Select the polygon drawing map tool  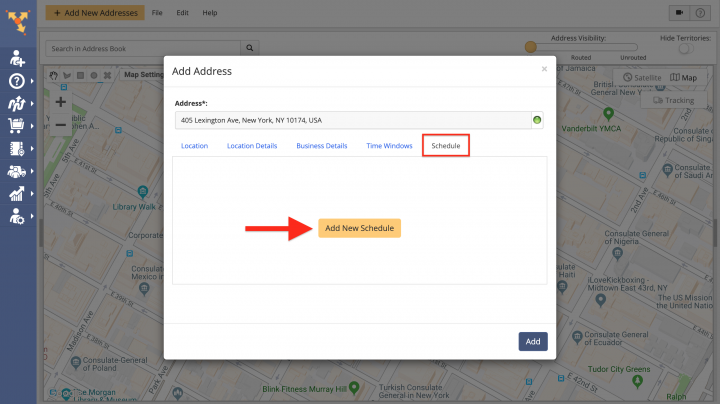coord(67,75)
